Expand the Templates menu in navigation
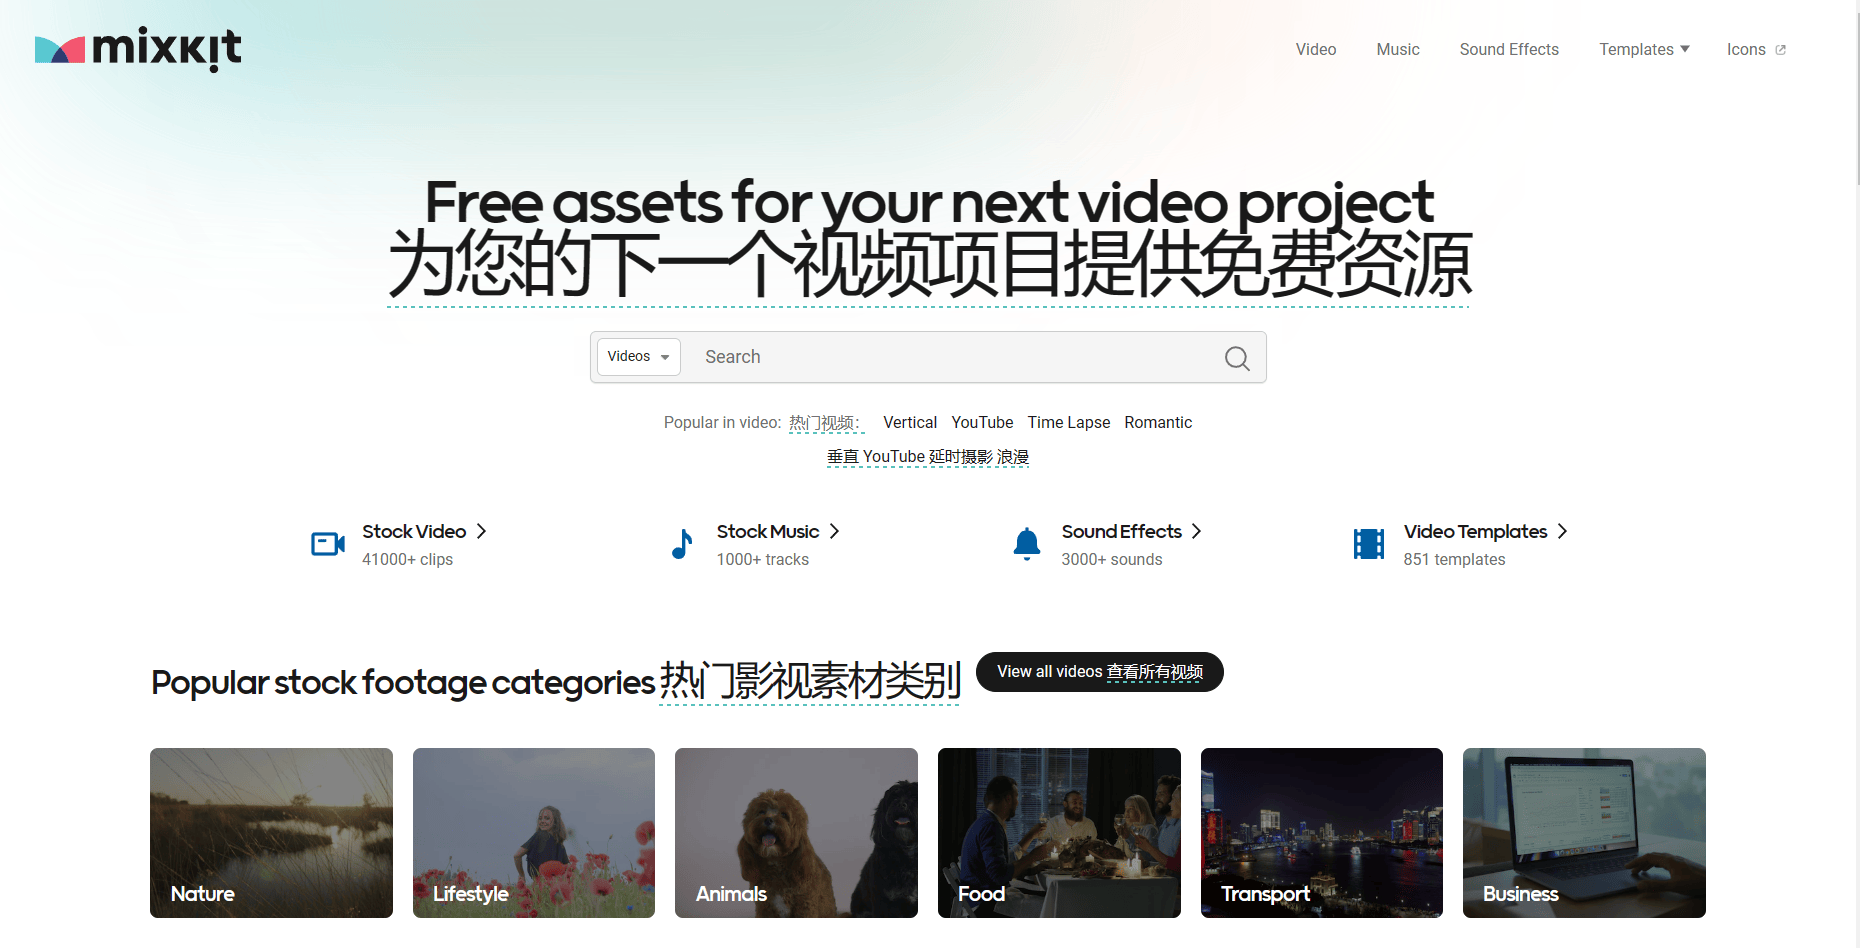The image size is (1860, 948). click(x=1644, y=50)
